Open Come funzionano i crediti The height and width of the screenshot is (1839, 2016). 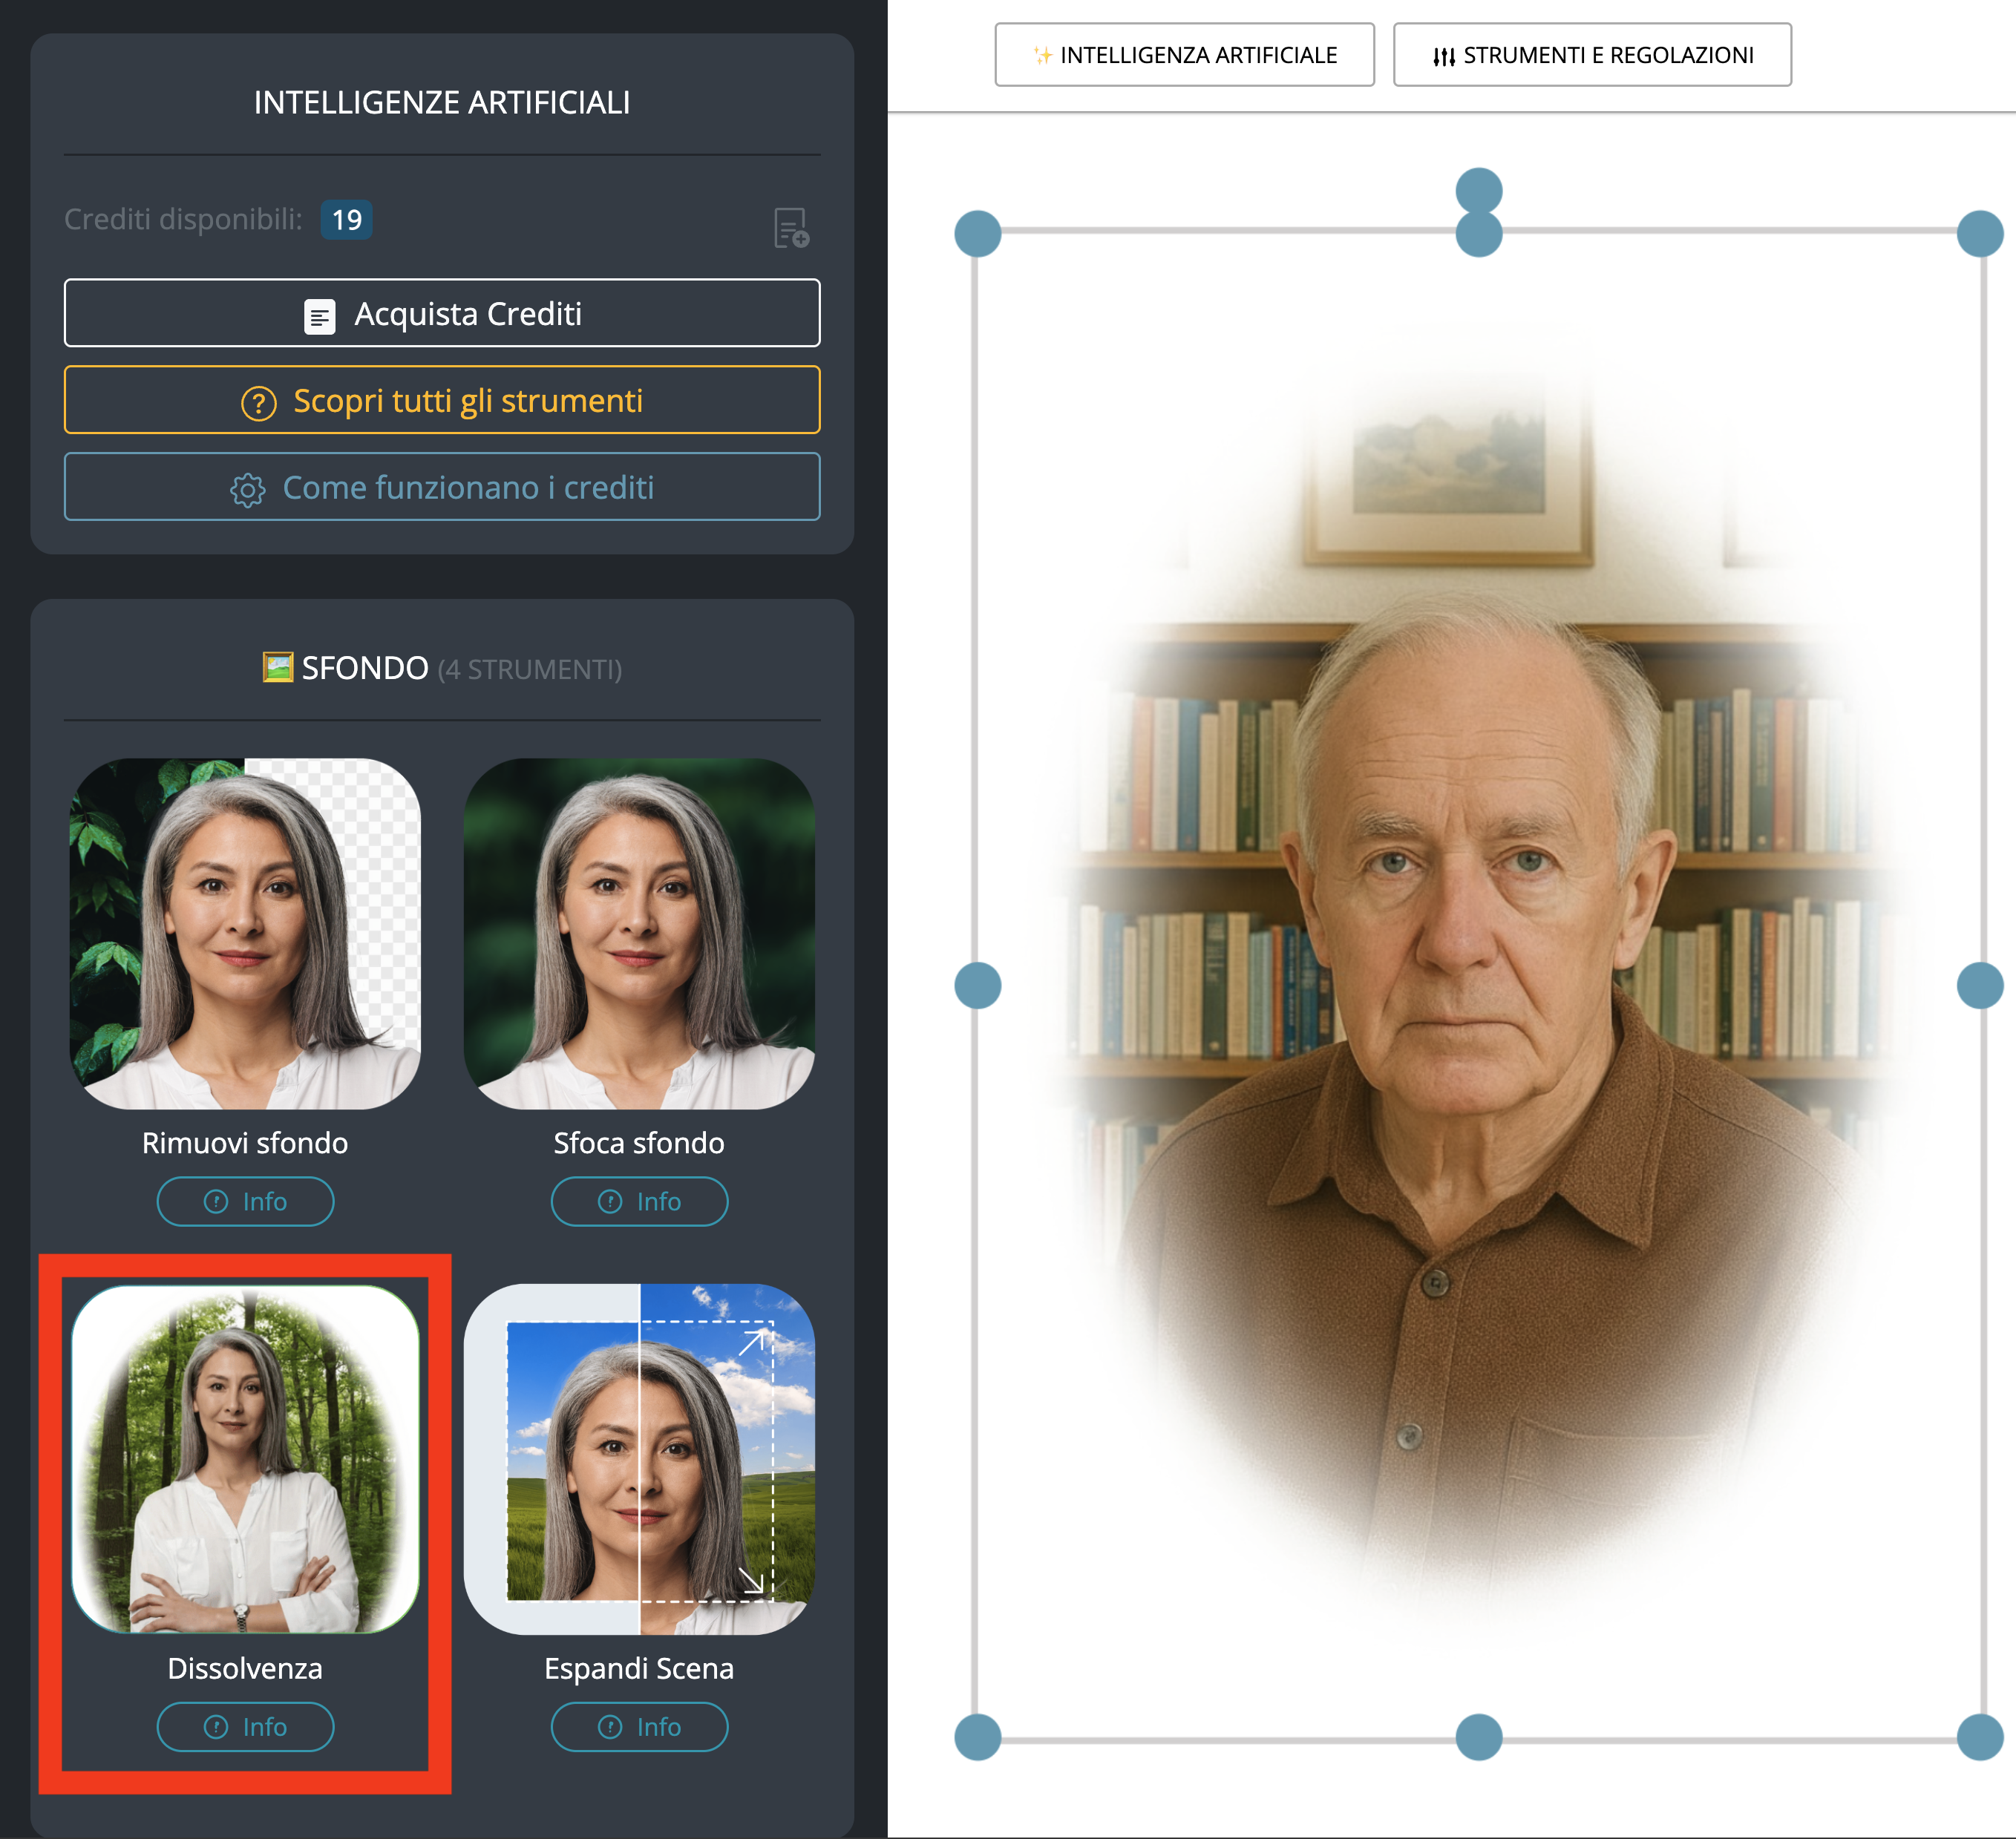(442, 488)
